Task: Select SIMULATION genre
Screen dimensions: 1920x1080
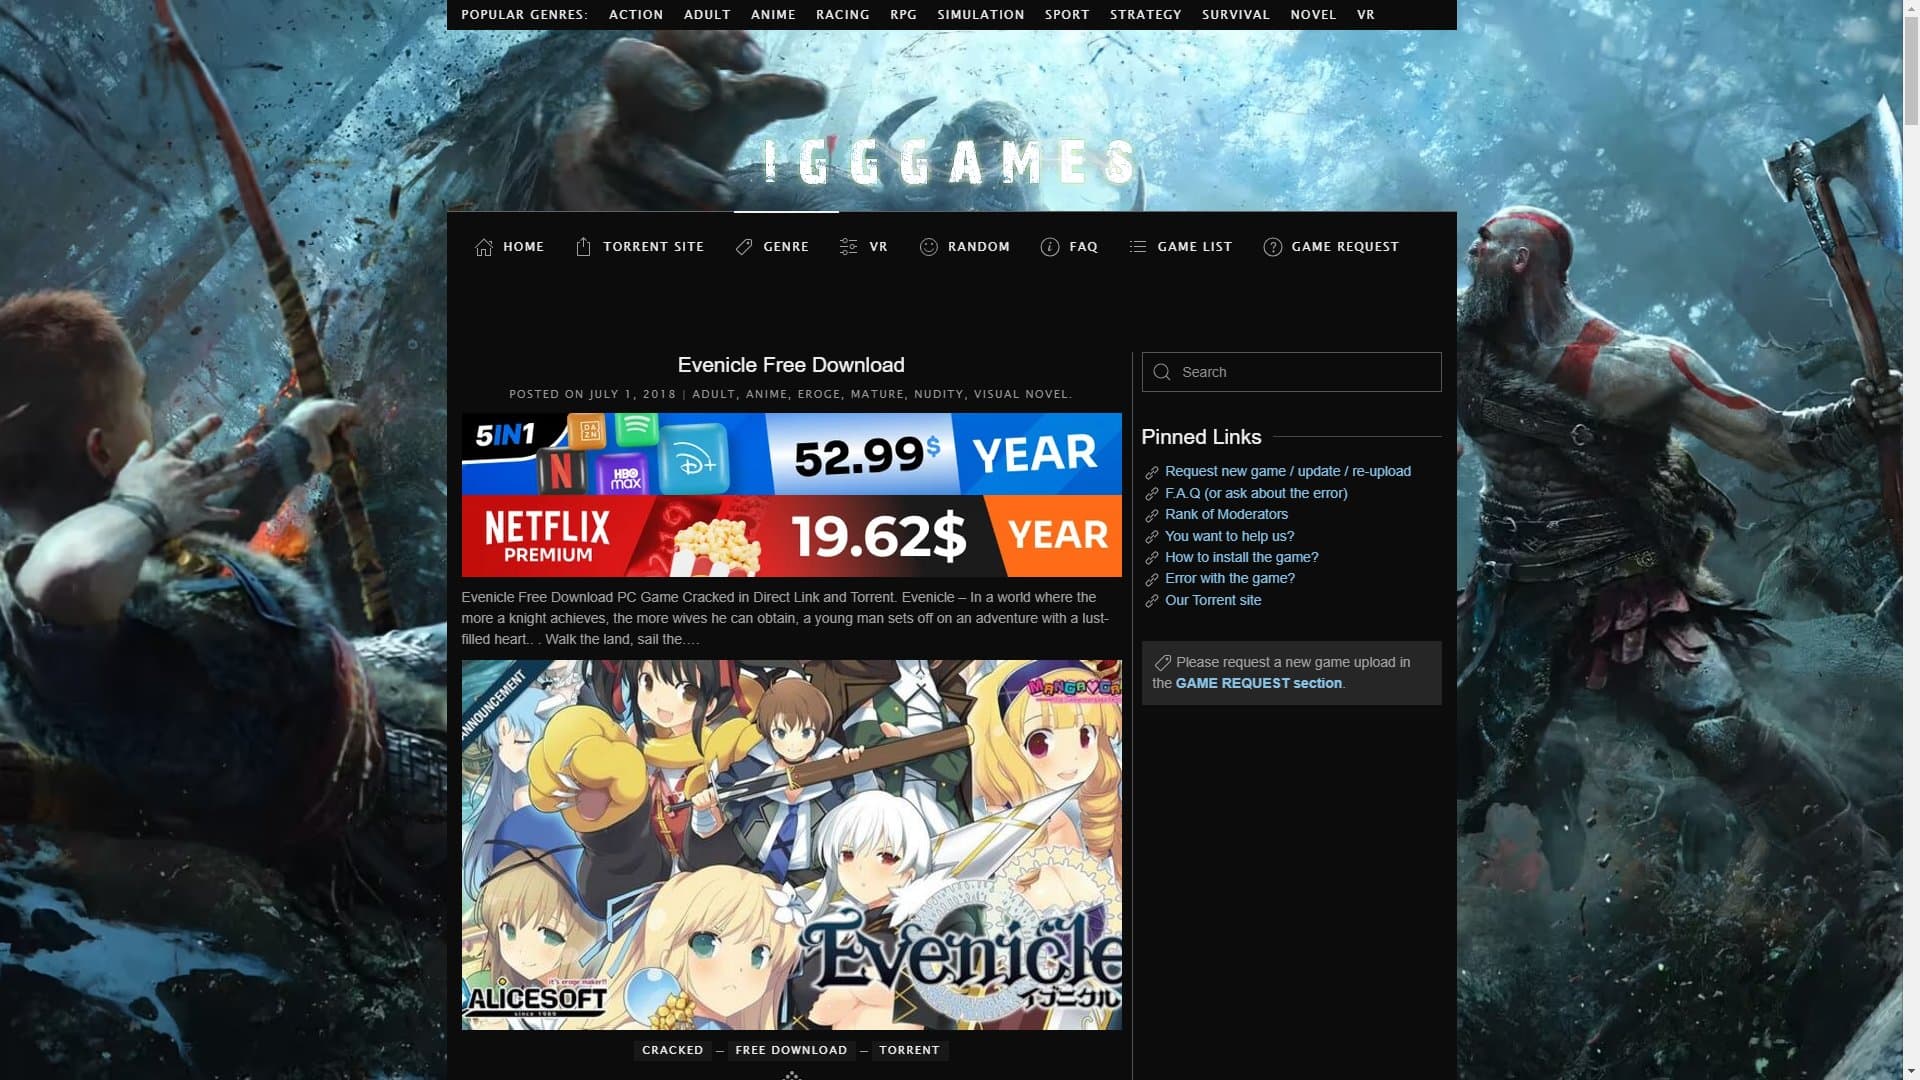Action: point(980,15)
